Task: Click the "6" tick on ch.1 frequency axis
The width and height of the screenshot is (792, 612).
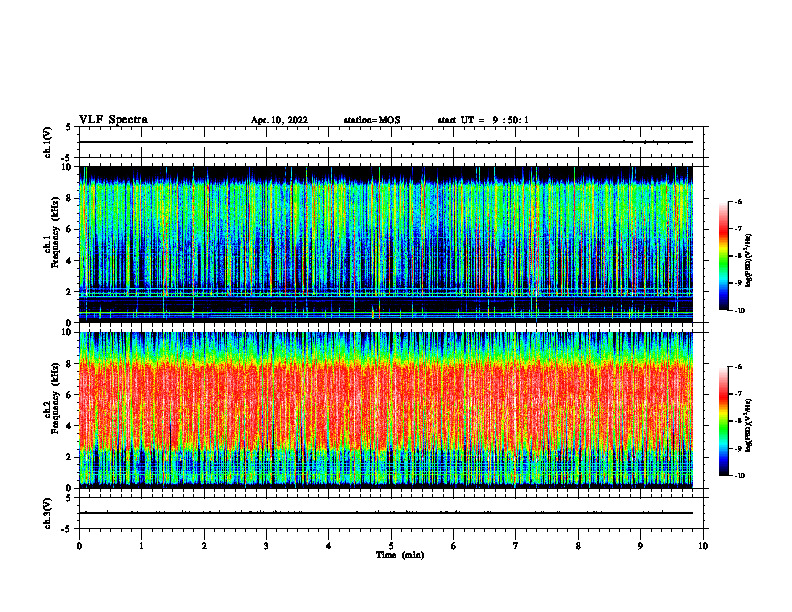Action: pos(70,229)
